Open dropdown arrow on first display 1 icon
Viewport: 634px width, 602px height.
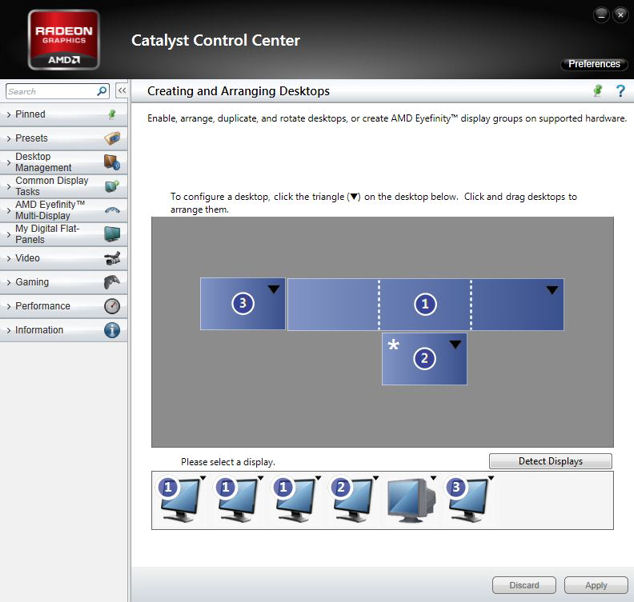(x=203, y=478)
